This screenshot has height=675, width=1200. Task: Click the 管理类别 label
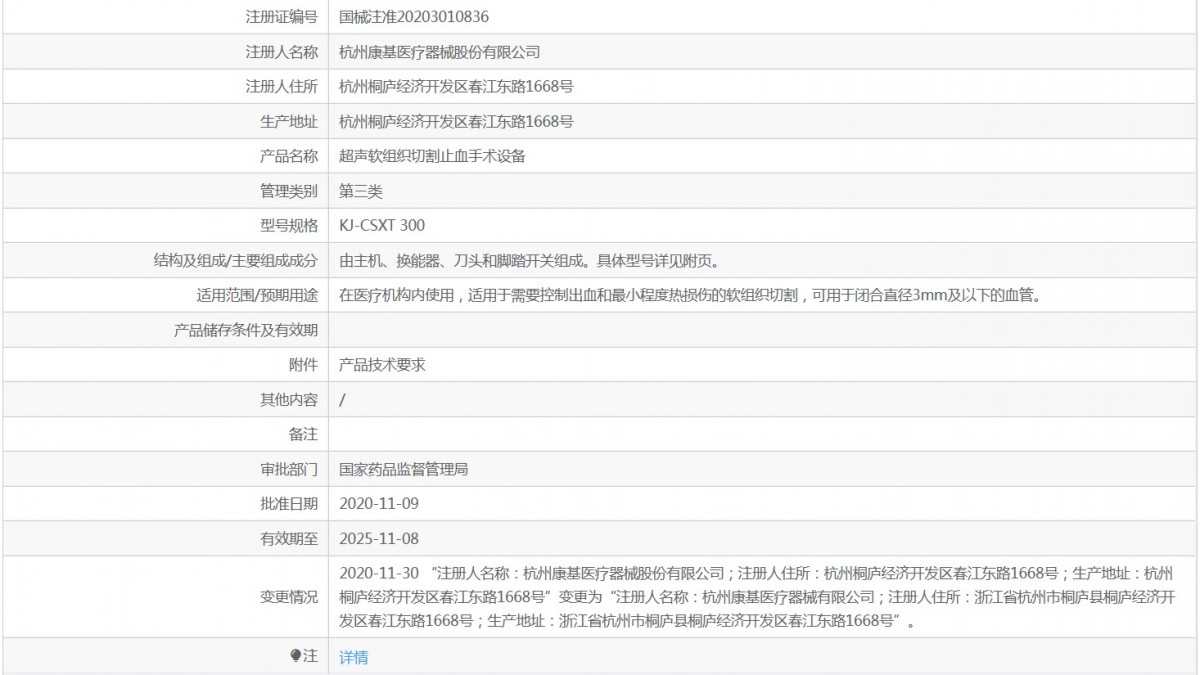tap(289, 191)
